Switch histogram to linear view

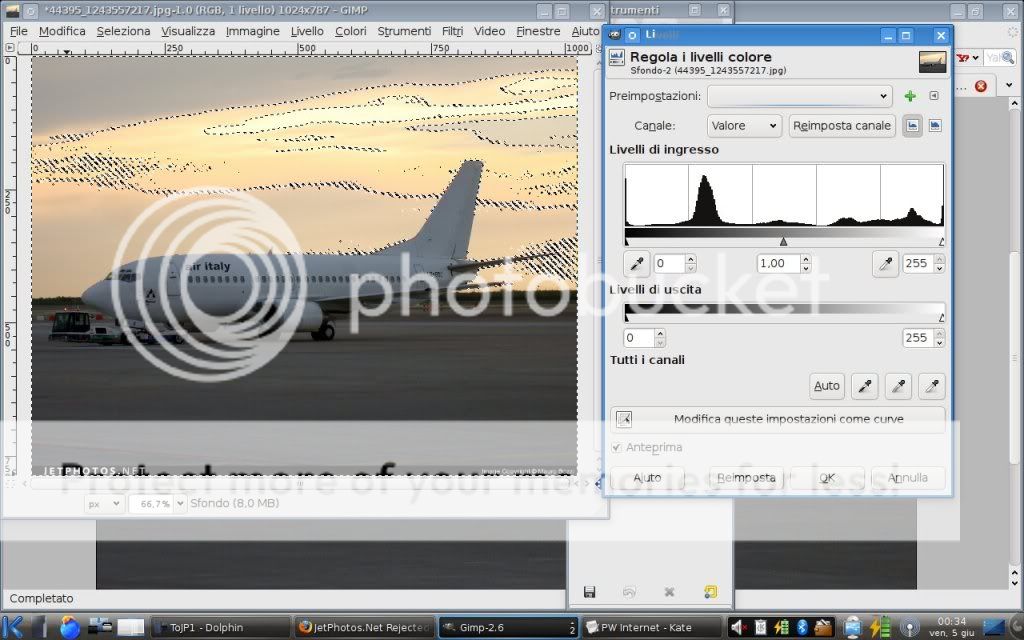[x=912, y=125]
